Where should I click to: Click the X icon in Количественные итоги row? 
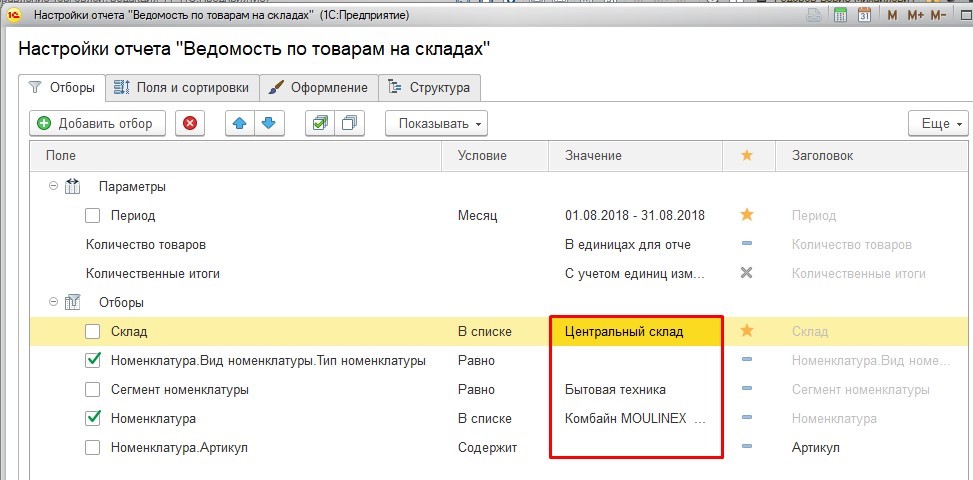[x=746, y=273]
